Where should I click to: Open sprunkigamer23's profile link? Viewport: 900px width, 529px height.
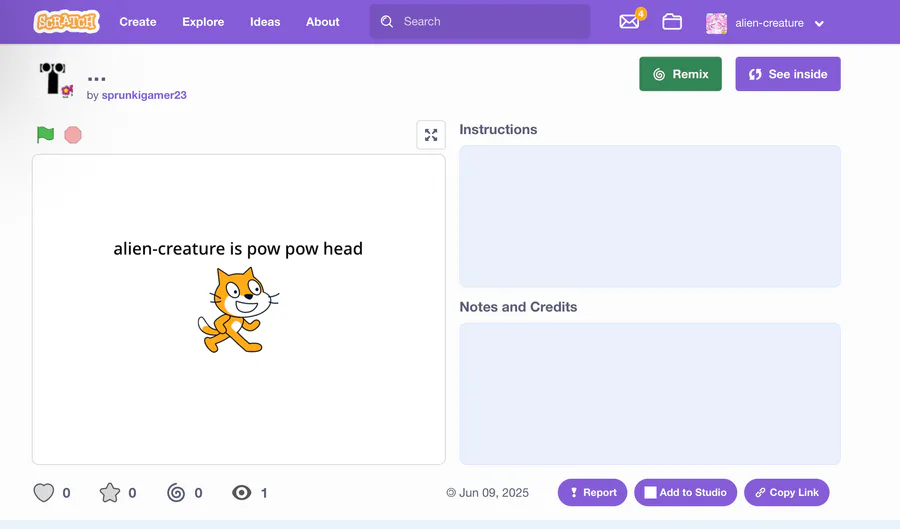pos(144,95)
